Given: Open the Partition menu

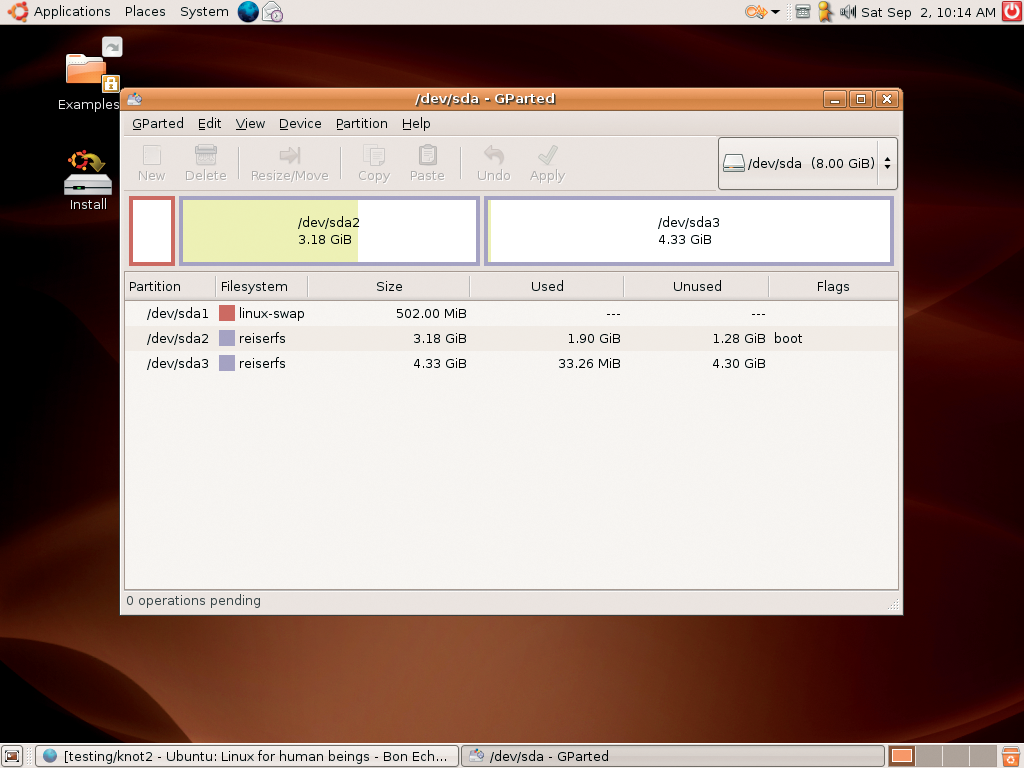Looking at the screenshot, I should click(x=362, y=123).
